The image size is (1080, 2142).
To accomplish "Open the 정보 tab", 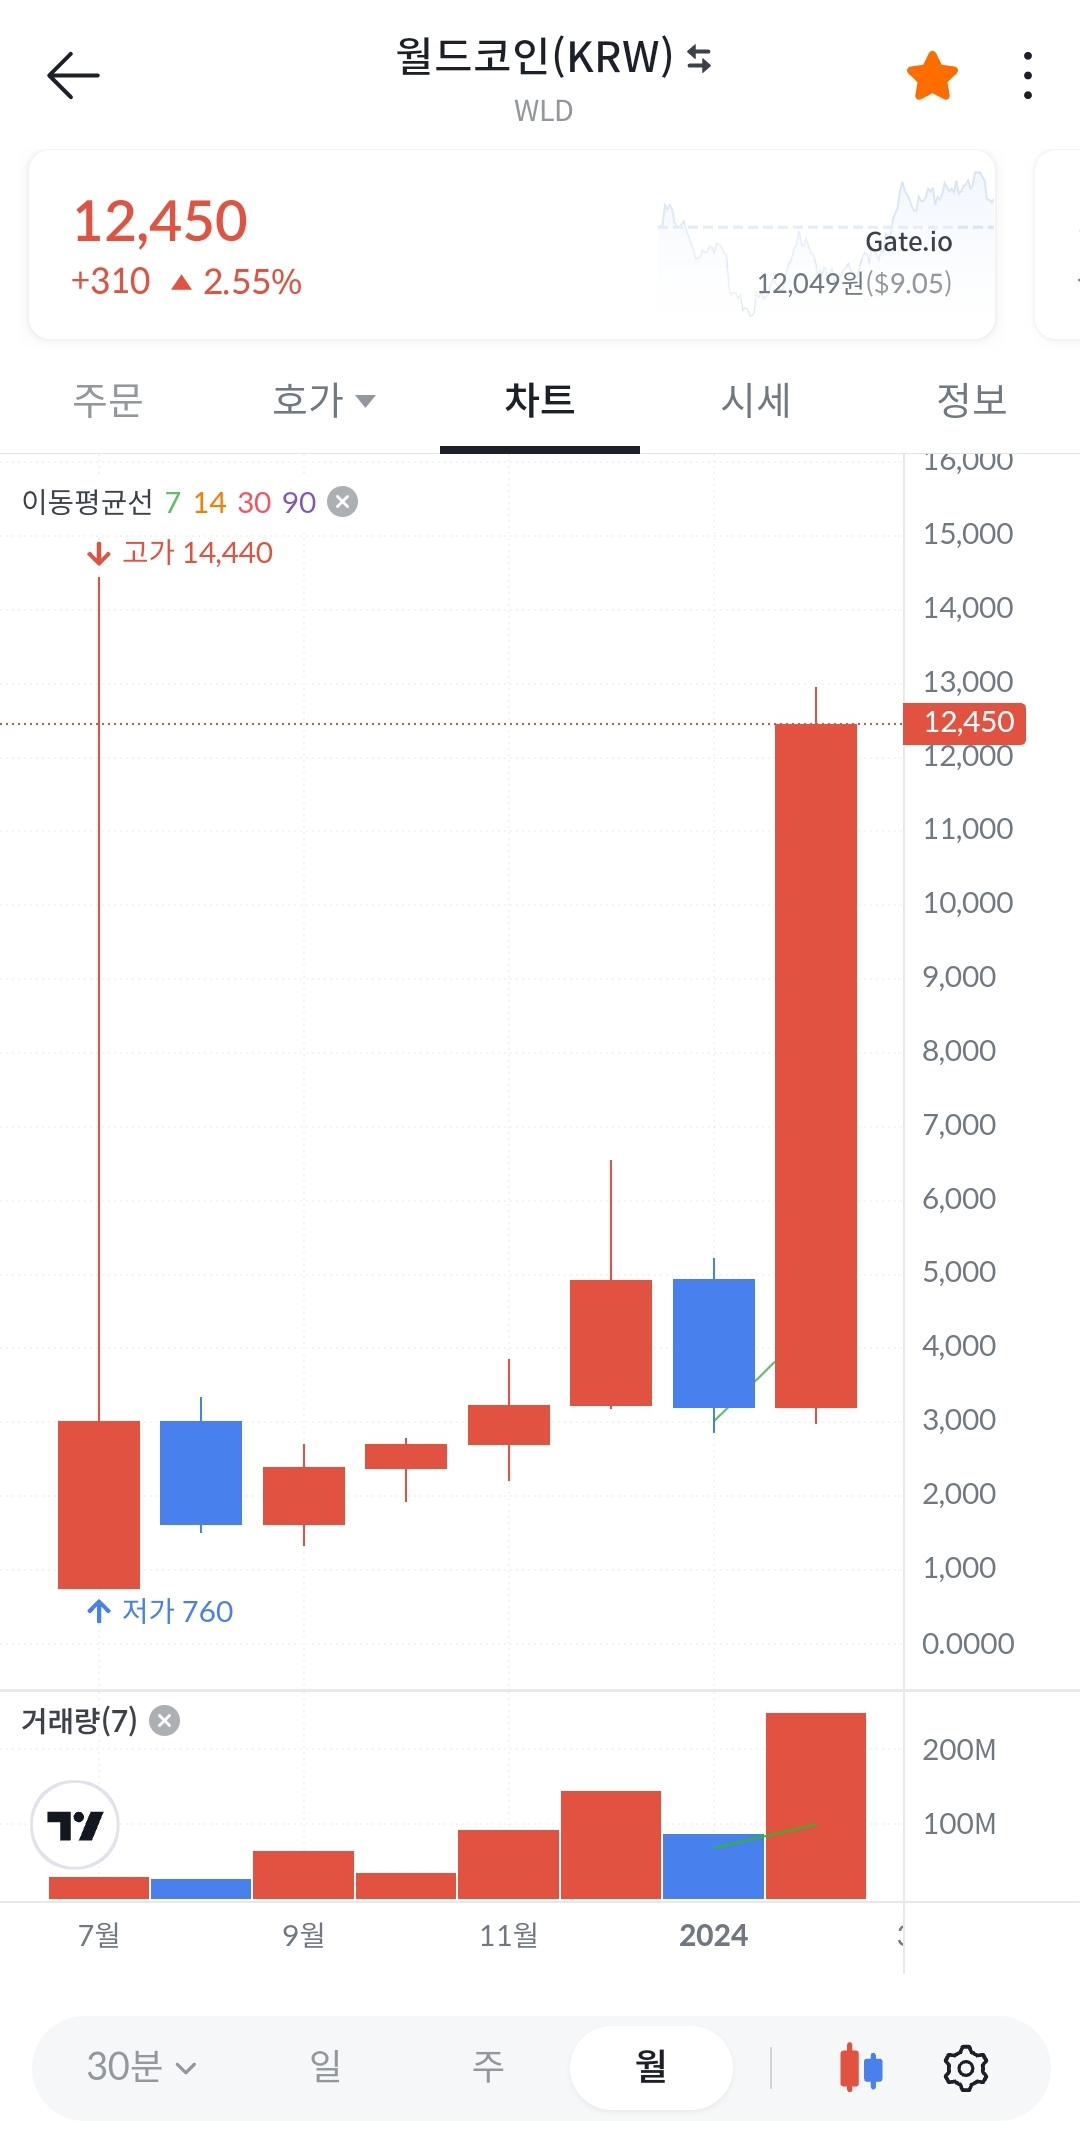I will pyautogui.click(x=972, y=400).
